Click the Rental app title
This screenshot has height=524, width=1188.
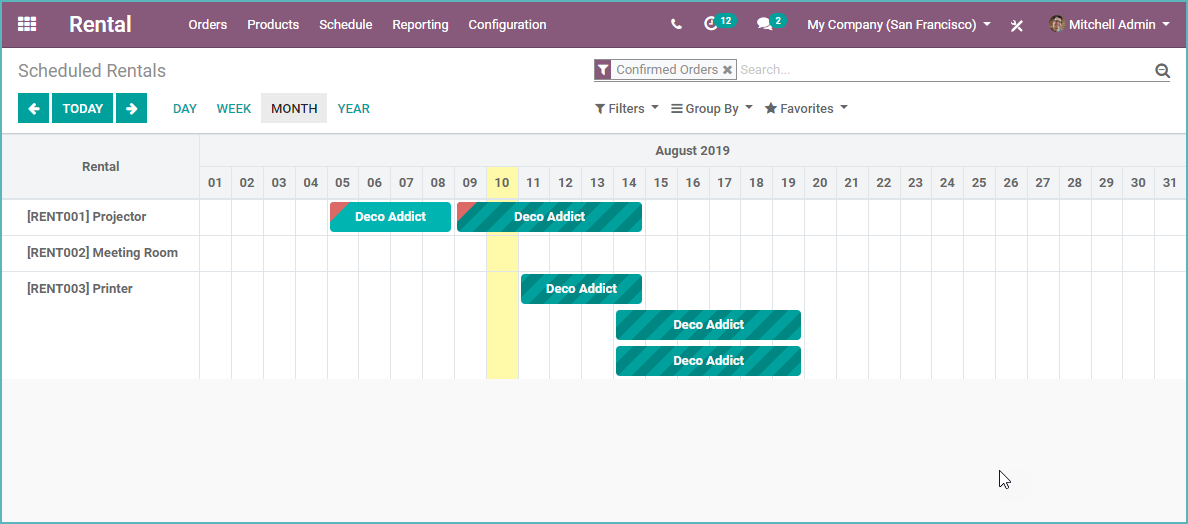coord(100,24)
